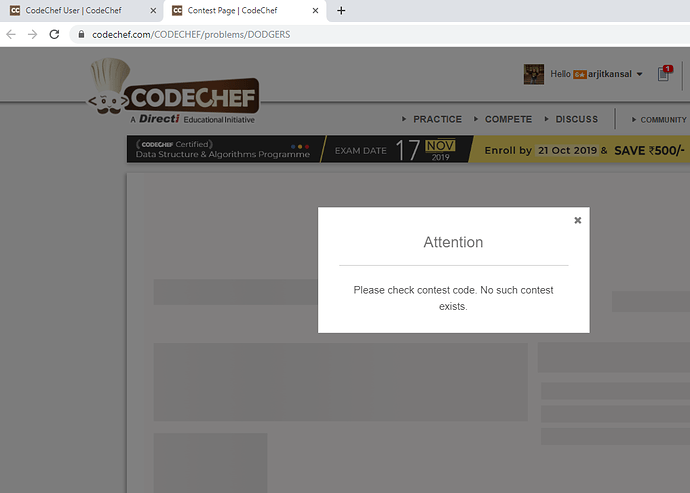Open the PRACTICE menu

437,119
